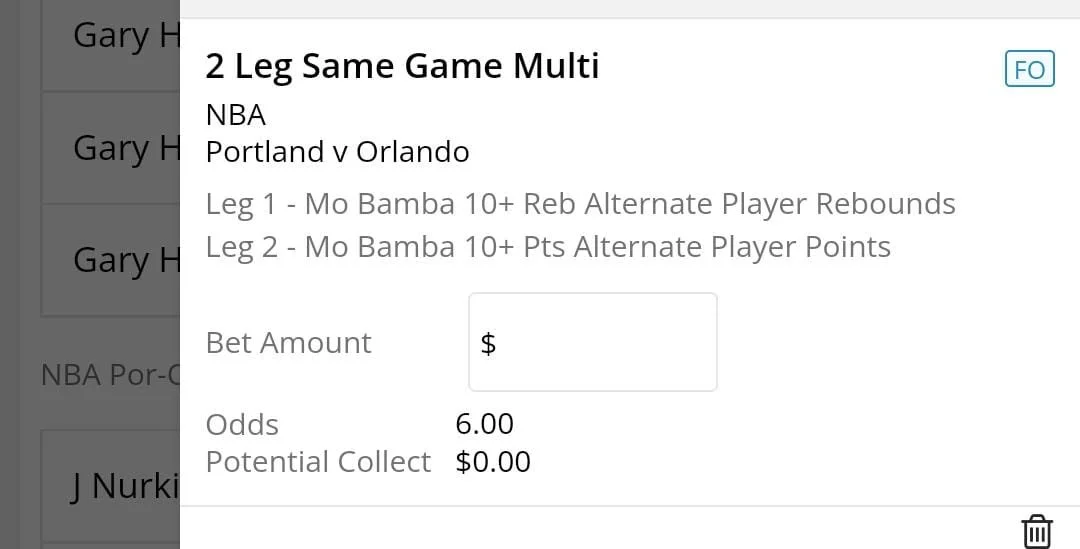Open the Portland v Orlando match link

pos(337,152)
